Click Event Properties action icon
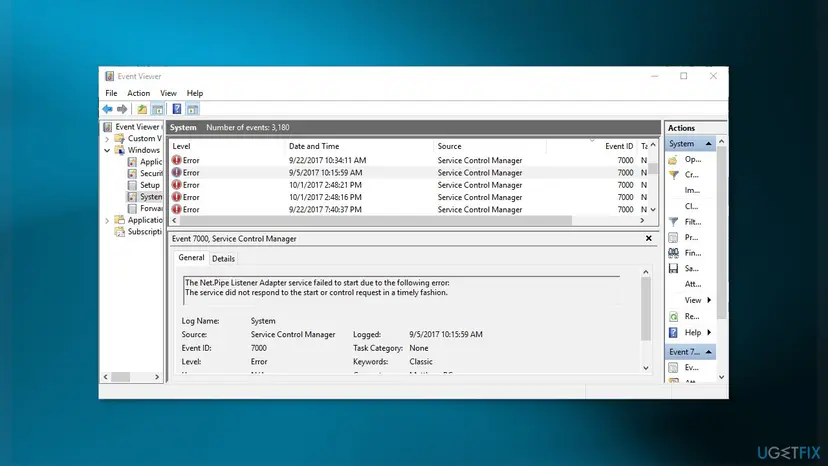Viewport: 828px width, 466px height. (673, 368)
